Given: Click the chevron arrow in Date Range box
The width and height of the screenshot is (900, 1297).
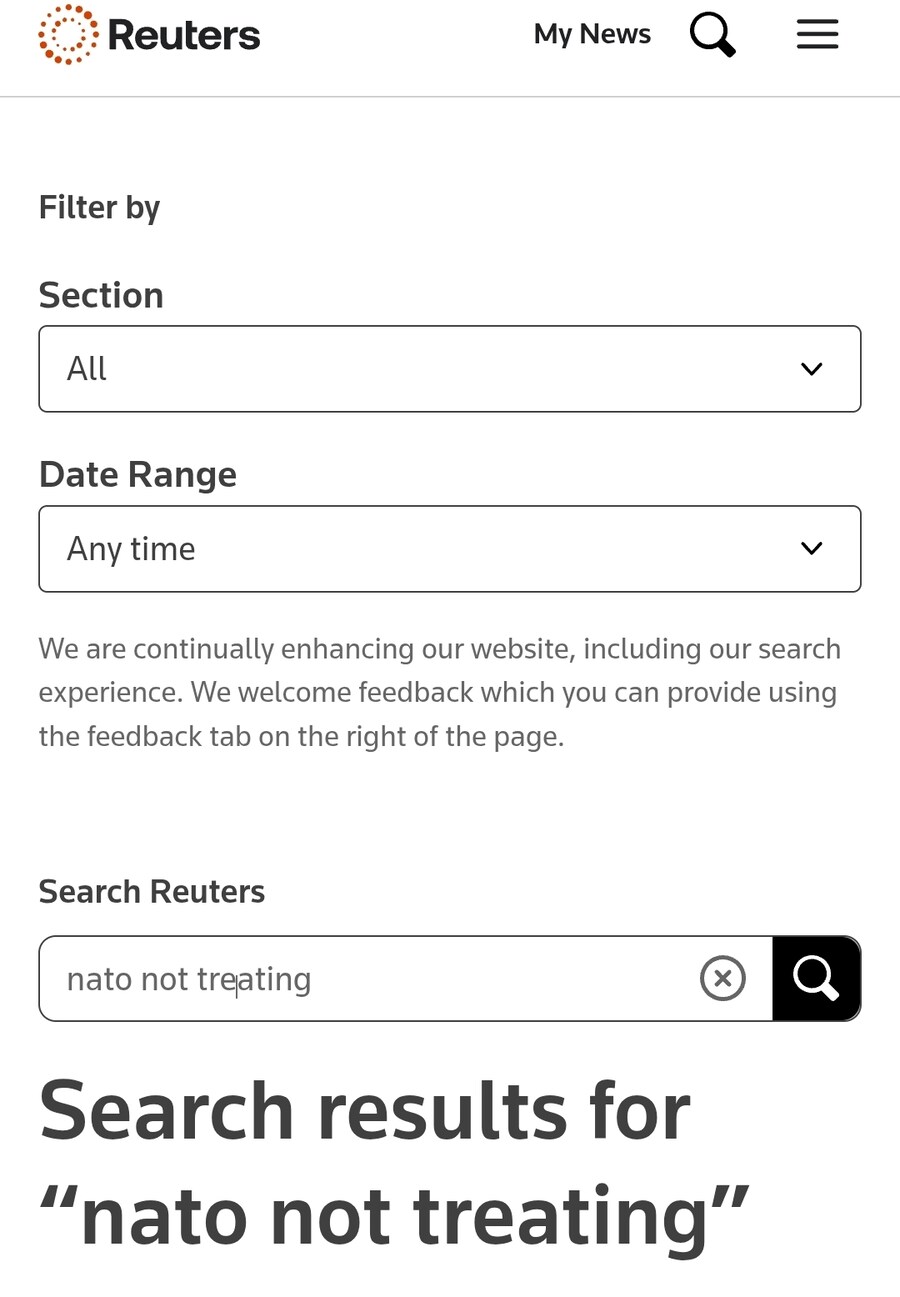Looking at the screenshot, I should click(812, 549).
